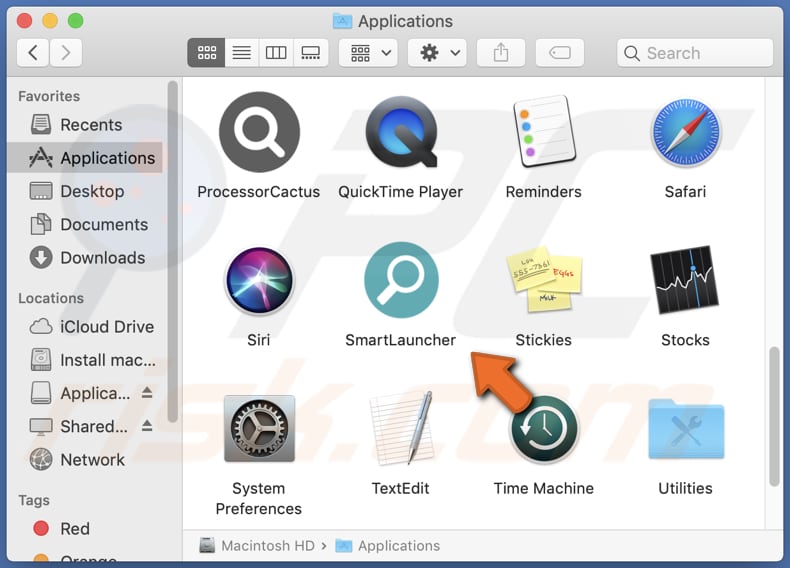Select the SmartLauncher app icon
Image resolution: width=790 pixels, height=568 pixels.
[401, 280]
